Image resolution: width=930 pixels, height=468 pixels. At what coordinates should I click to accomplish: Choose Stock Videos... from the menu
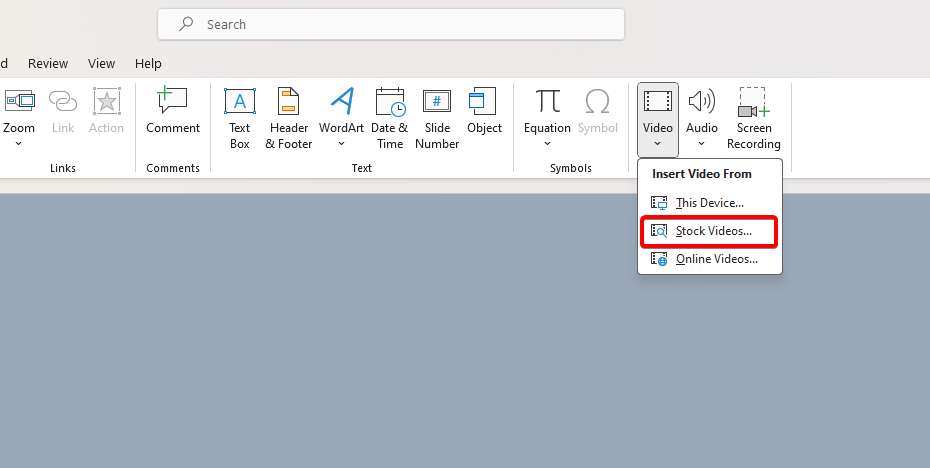710,231
